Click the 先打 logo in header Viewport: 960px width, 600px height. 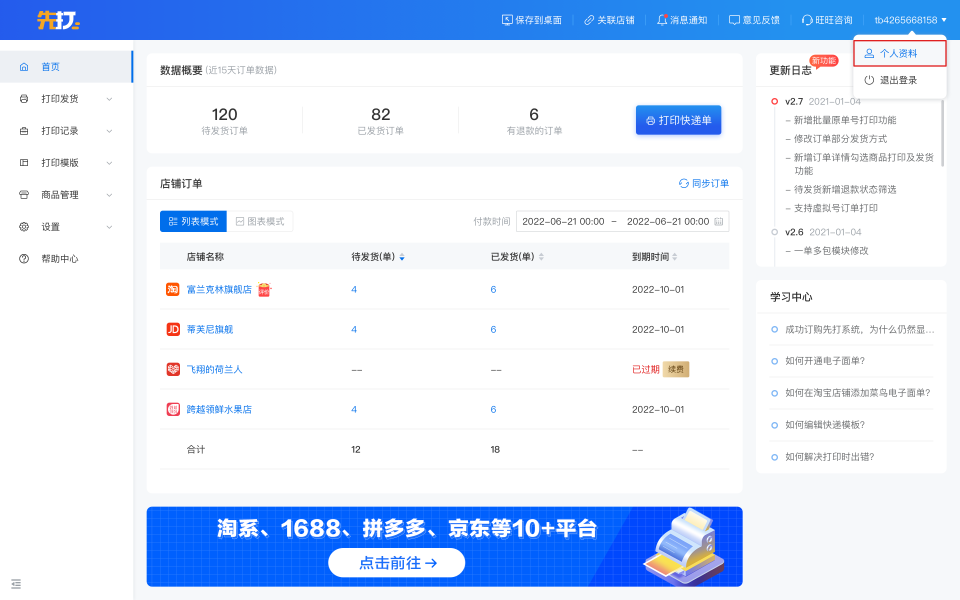point(58,20)
